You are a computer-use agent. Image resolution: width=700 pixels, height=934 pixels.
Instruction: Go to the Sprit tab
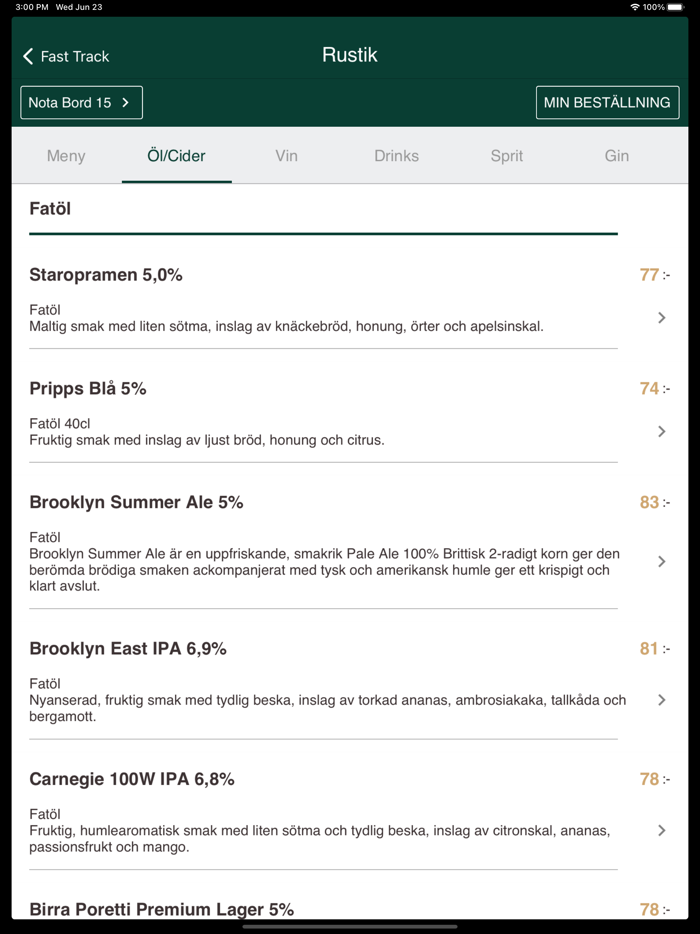[506, 156]
